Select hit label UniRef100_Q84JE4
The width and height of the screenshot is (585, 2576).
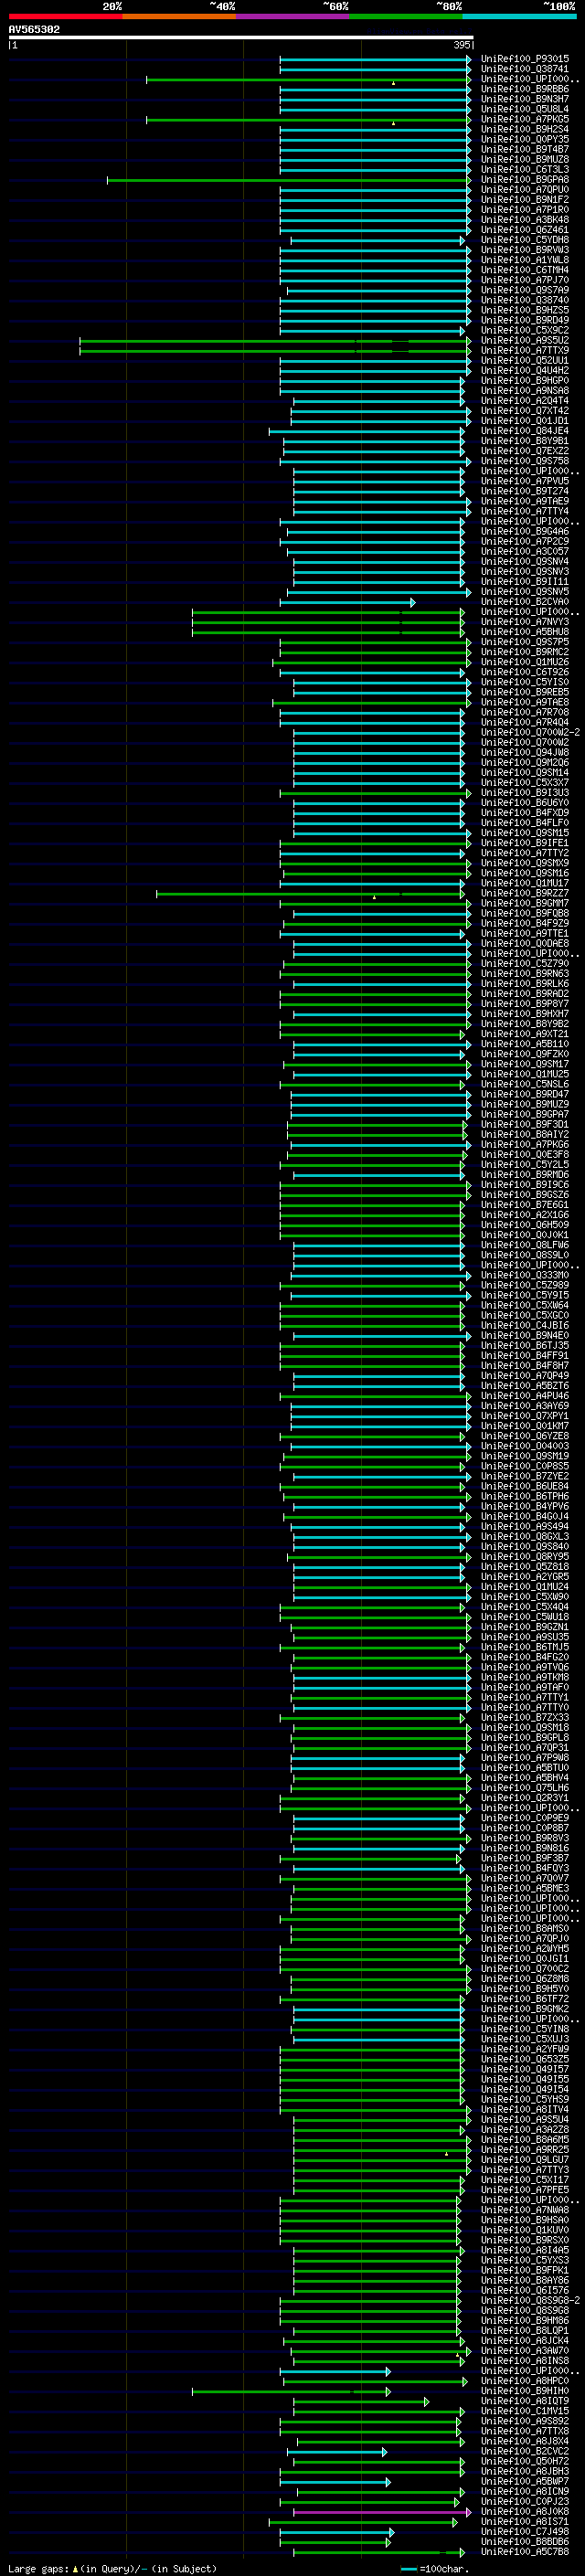525,431
